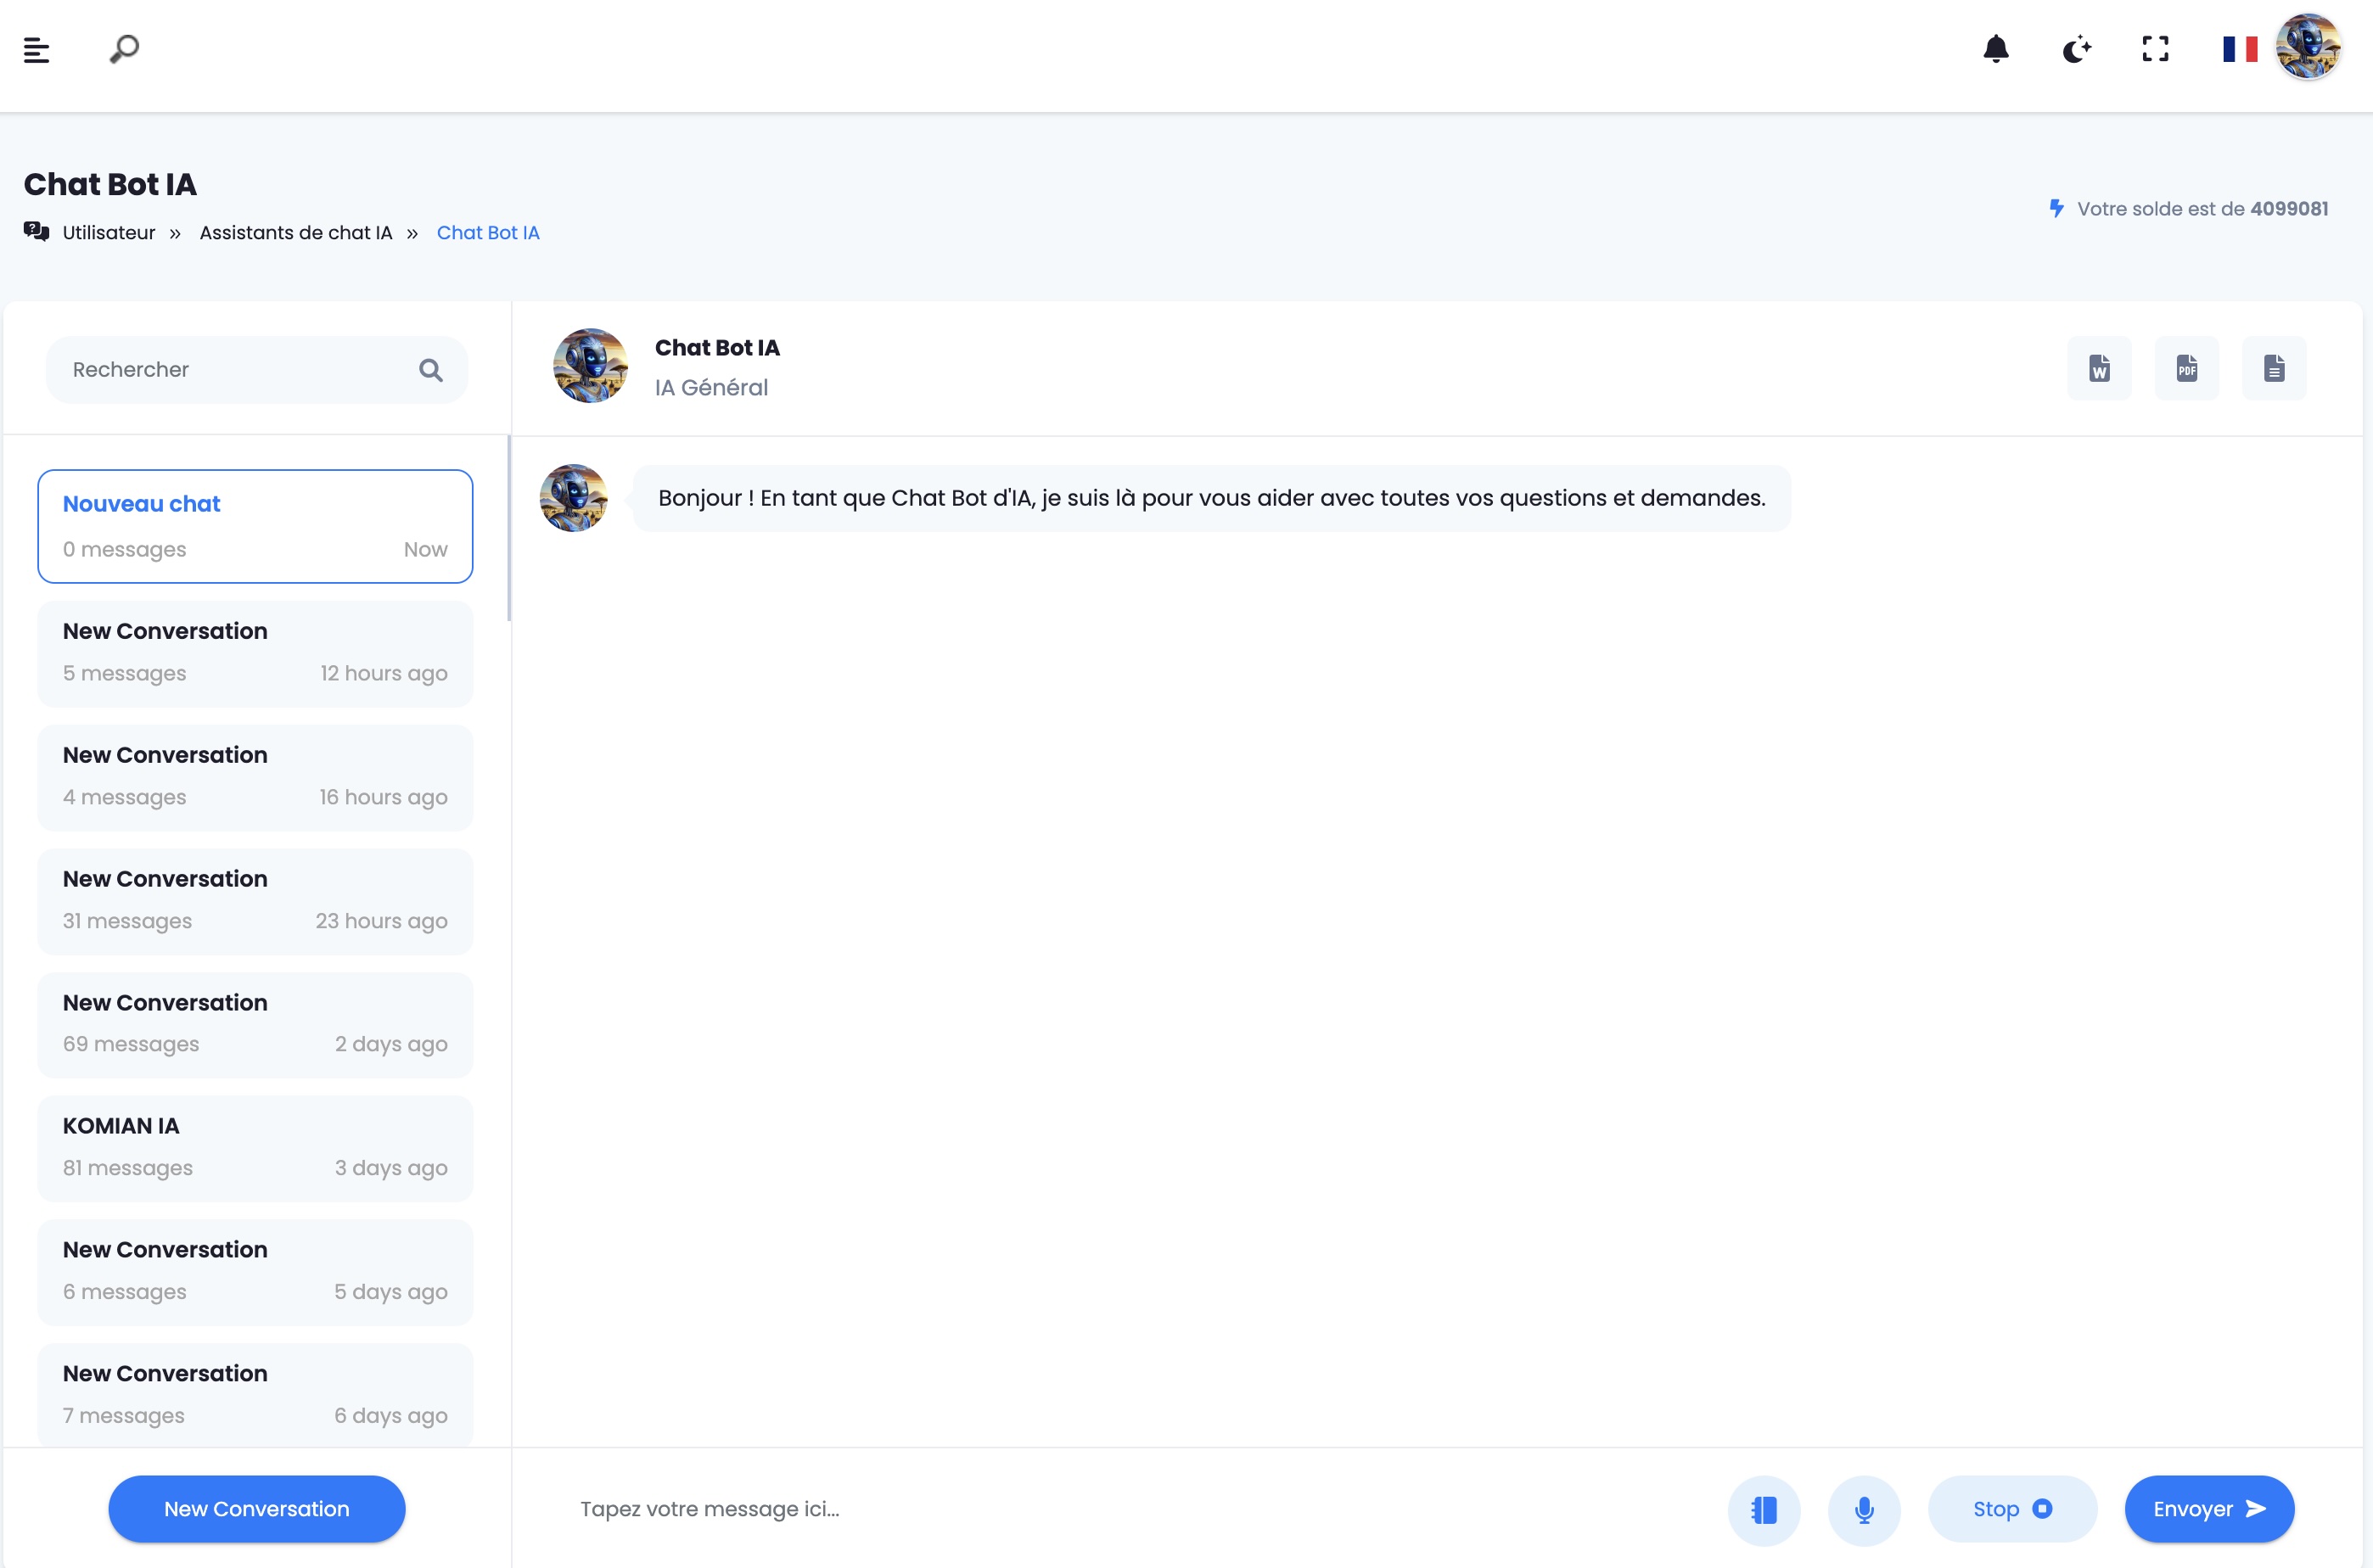
Task: Open the hamburger sidebar menu
Action: (x=37, y=50)
